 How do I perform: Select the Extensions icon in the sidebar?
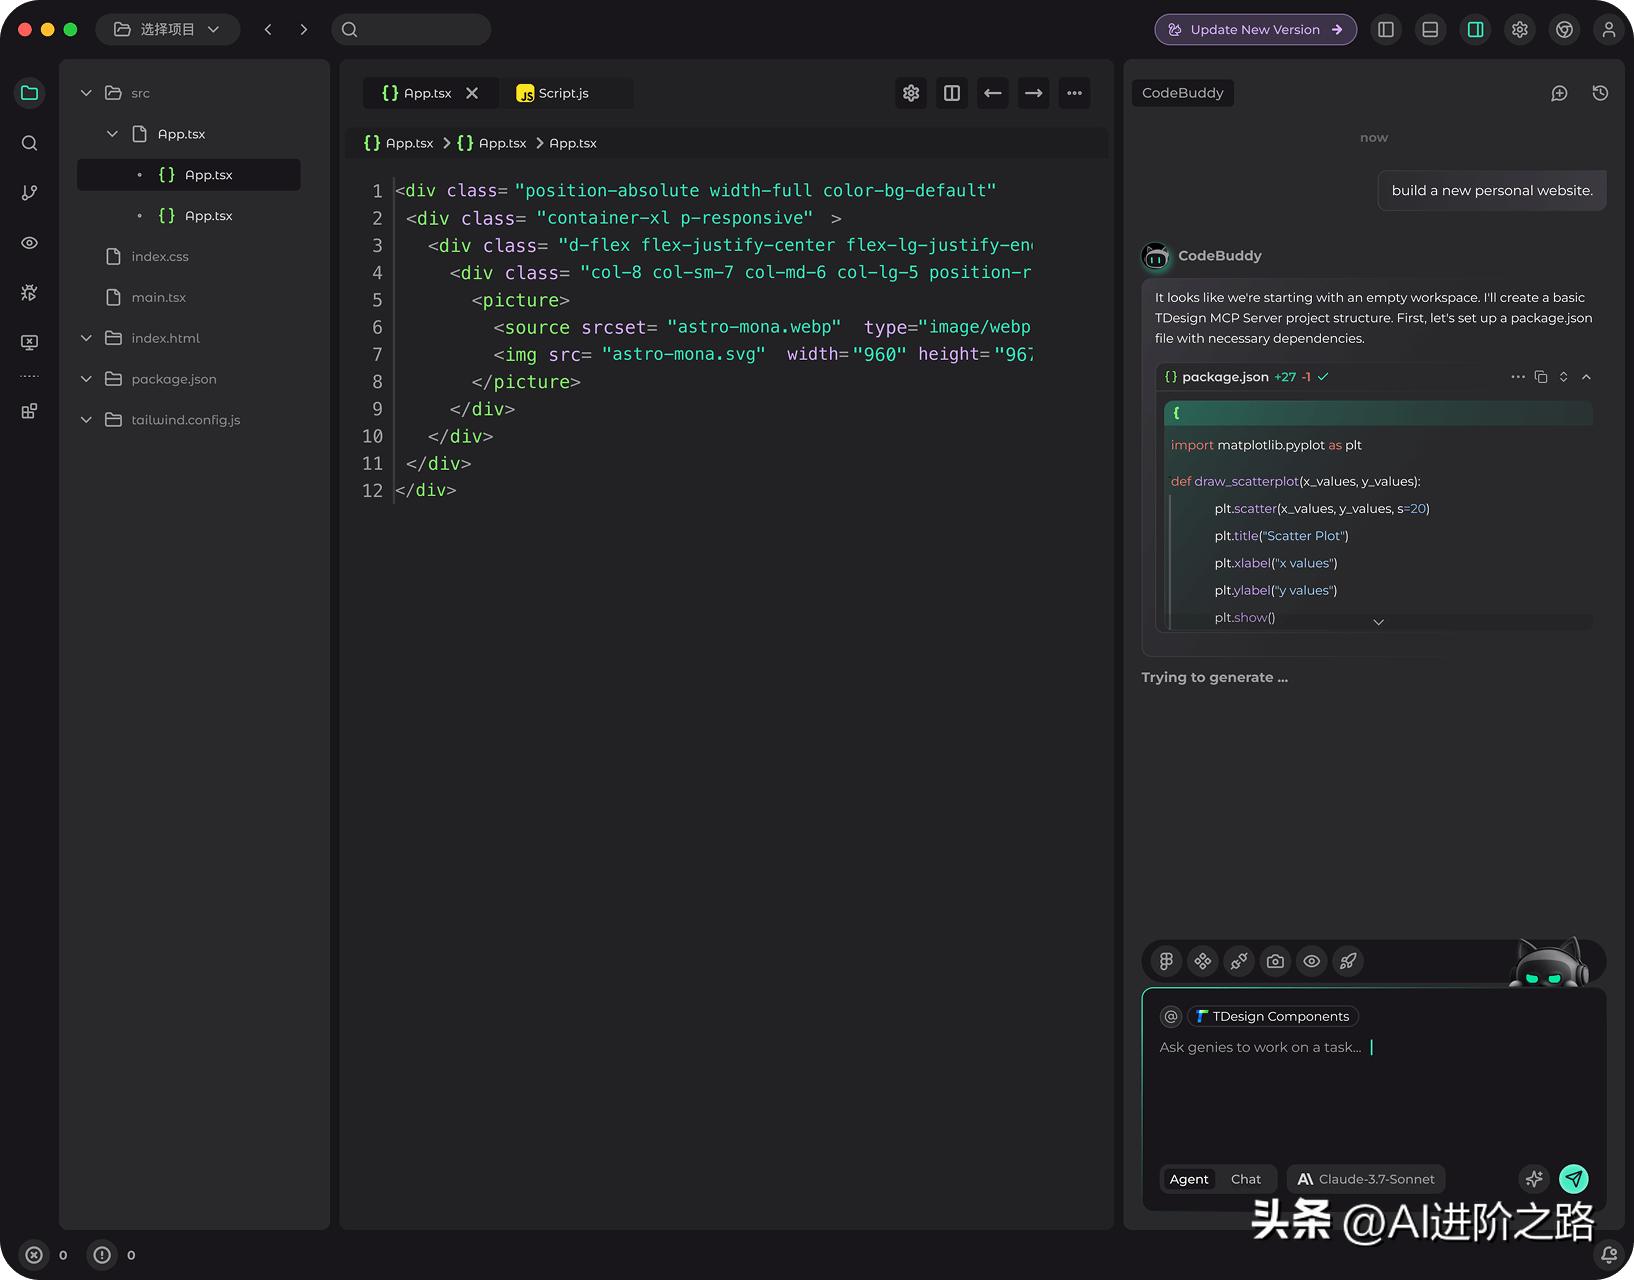pyautogui.click(x=29, y=410)
